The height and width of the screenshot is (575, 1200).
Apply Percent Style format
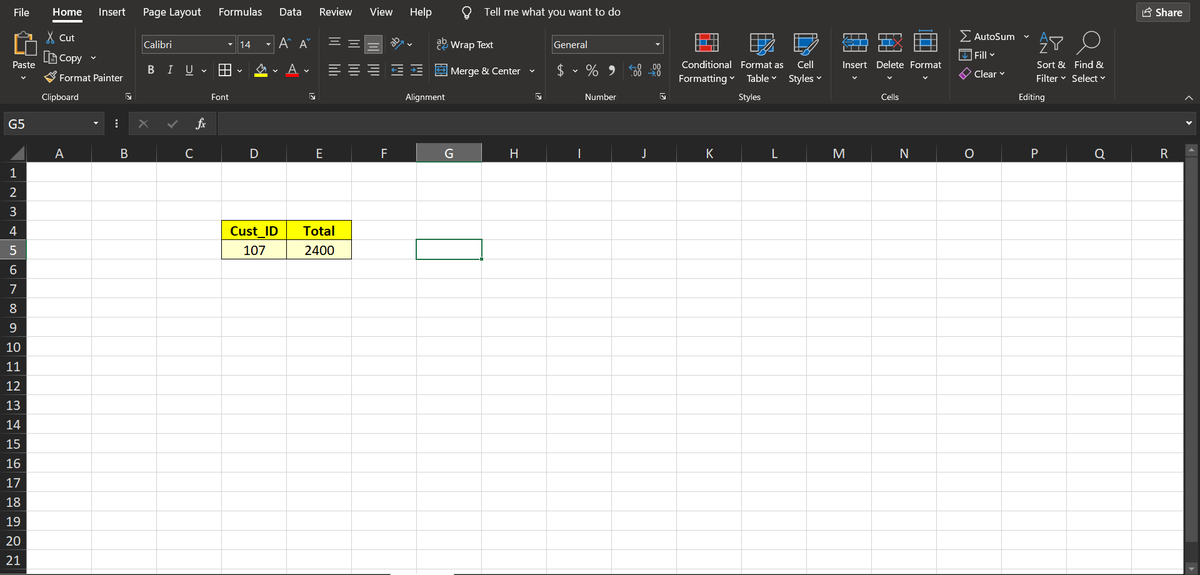[x=592, y=71]
